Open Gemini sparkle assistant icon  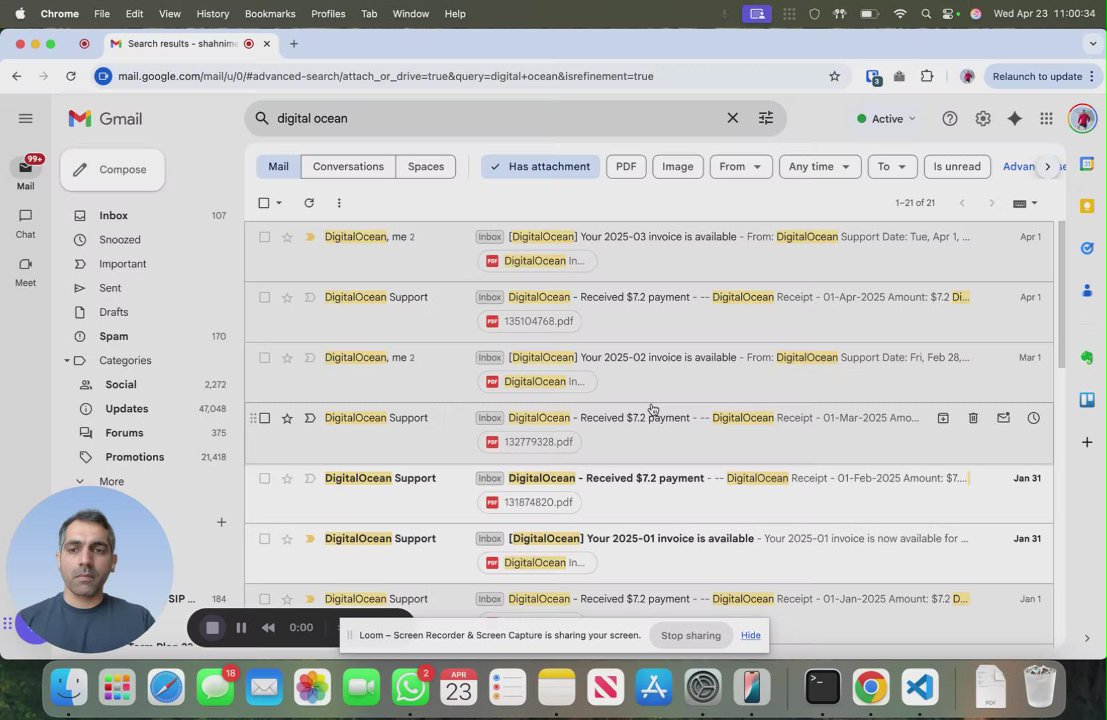tap(1015, 119)
